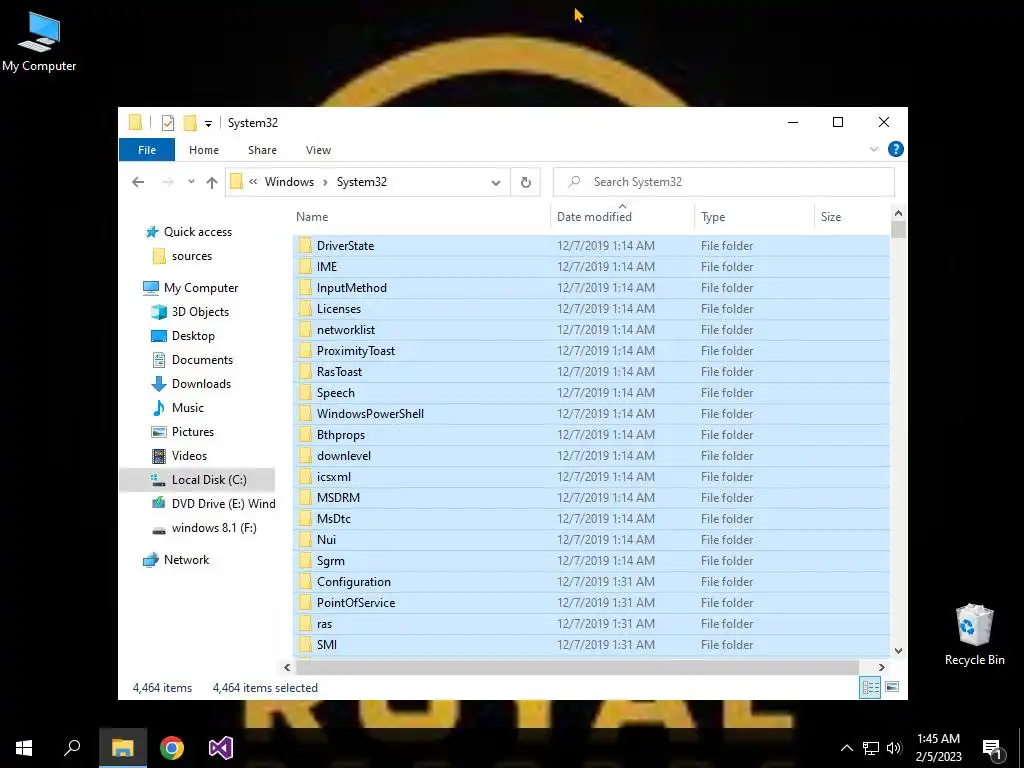Image resolution: width=1024 pixels, height=768 pixels.
Task: Open the Recycle Bin desktop icon
Action: pyautogui.click(x=974, y=634)
